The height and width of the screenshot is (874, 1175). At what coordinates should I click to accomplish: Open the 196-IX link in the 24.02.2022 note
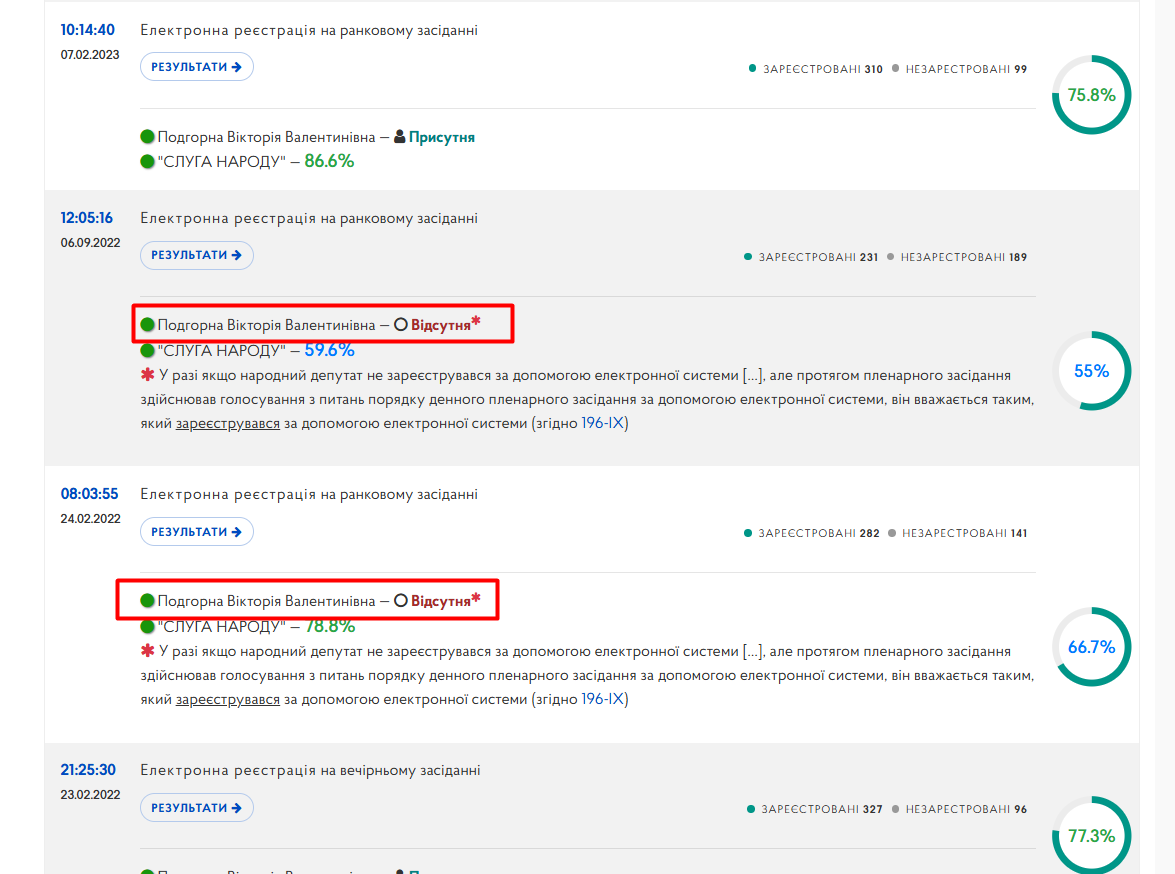point(602,699)
